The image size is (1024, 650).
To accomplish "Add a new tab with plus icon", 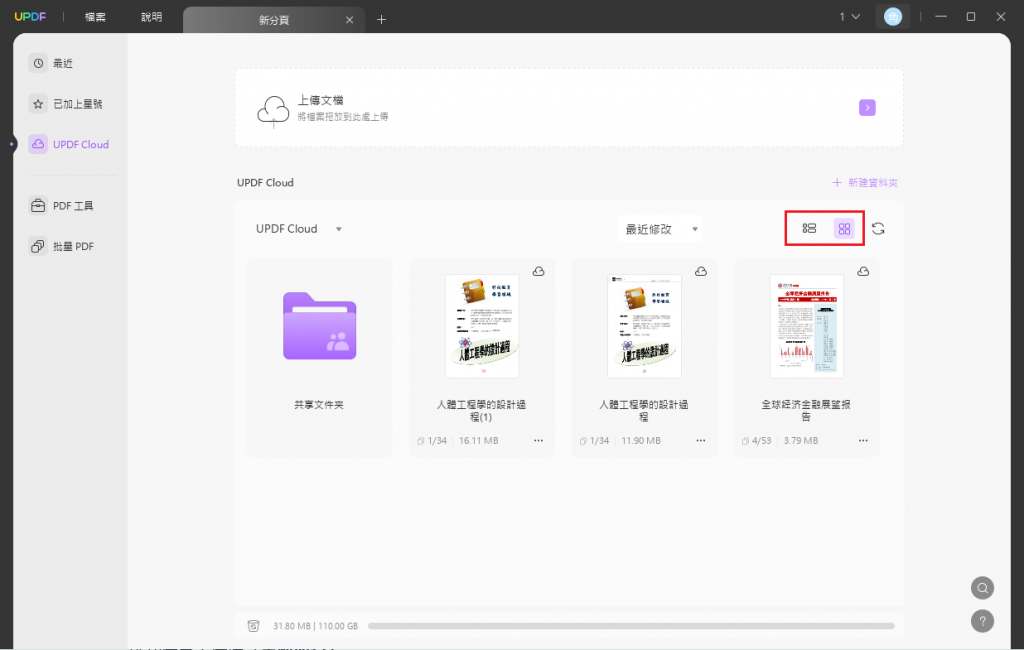I will coord(381,20).
